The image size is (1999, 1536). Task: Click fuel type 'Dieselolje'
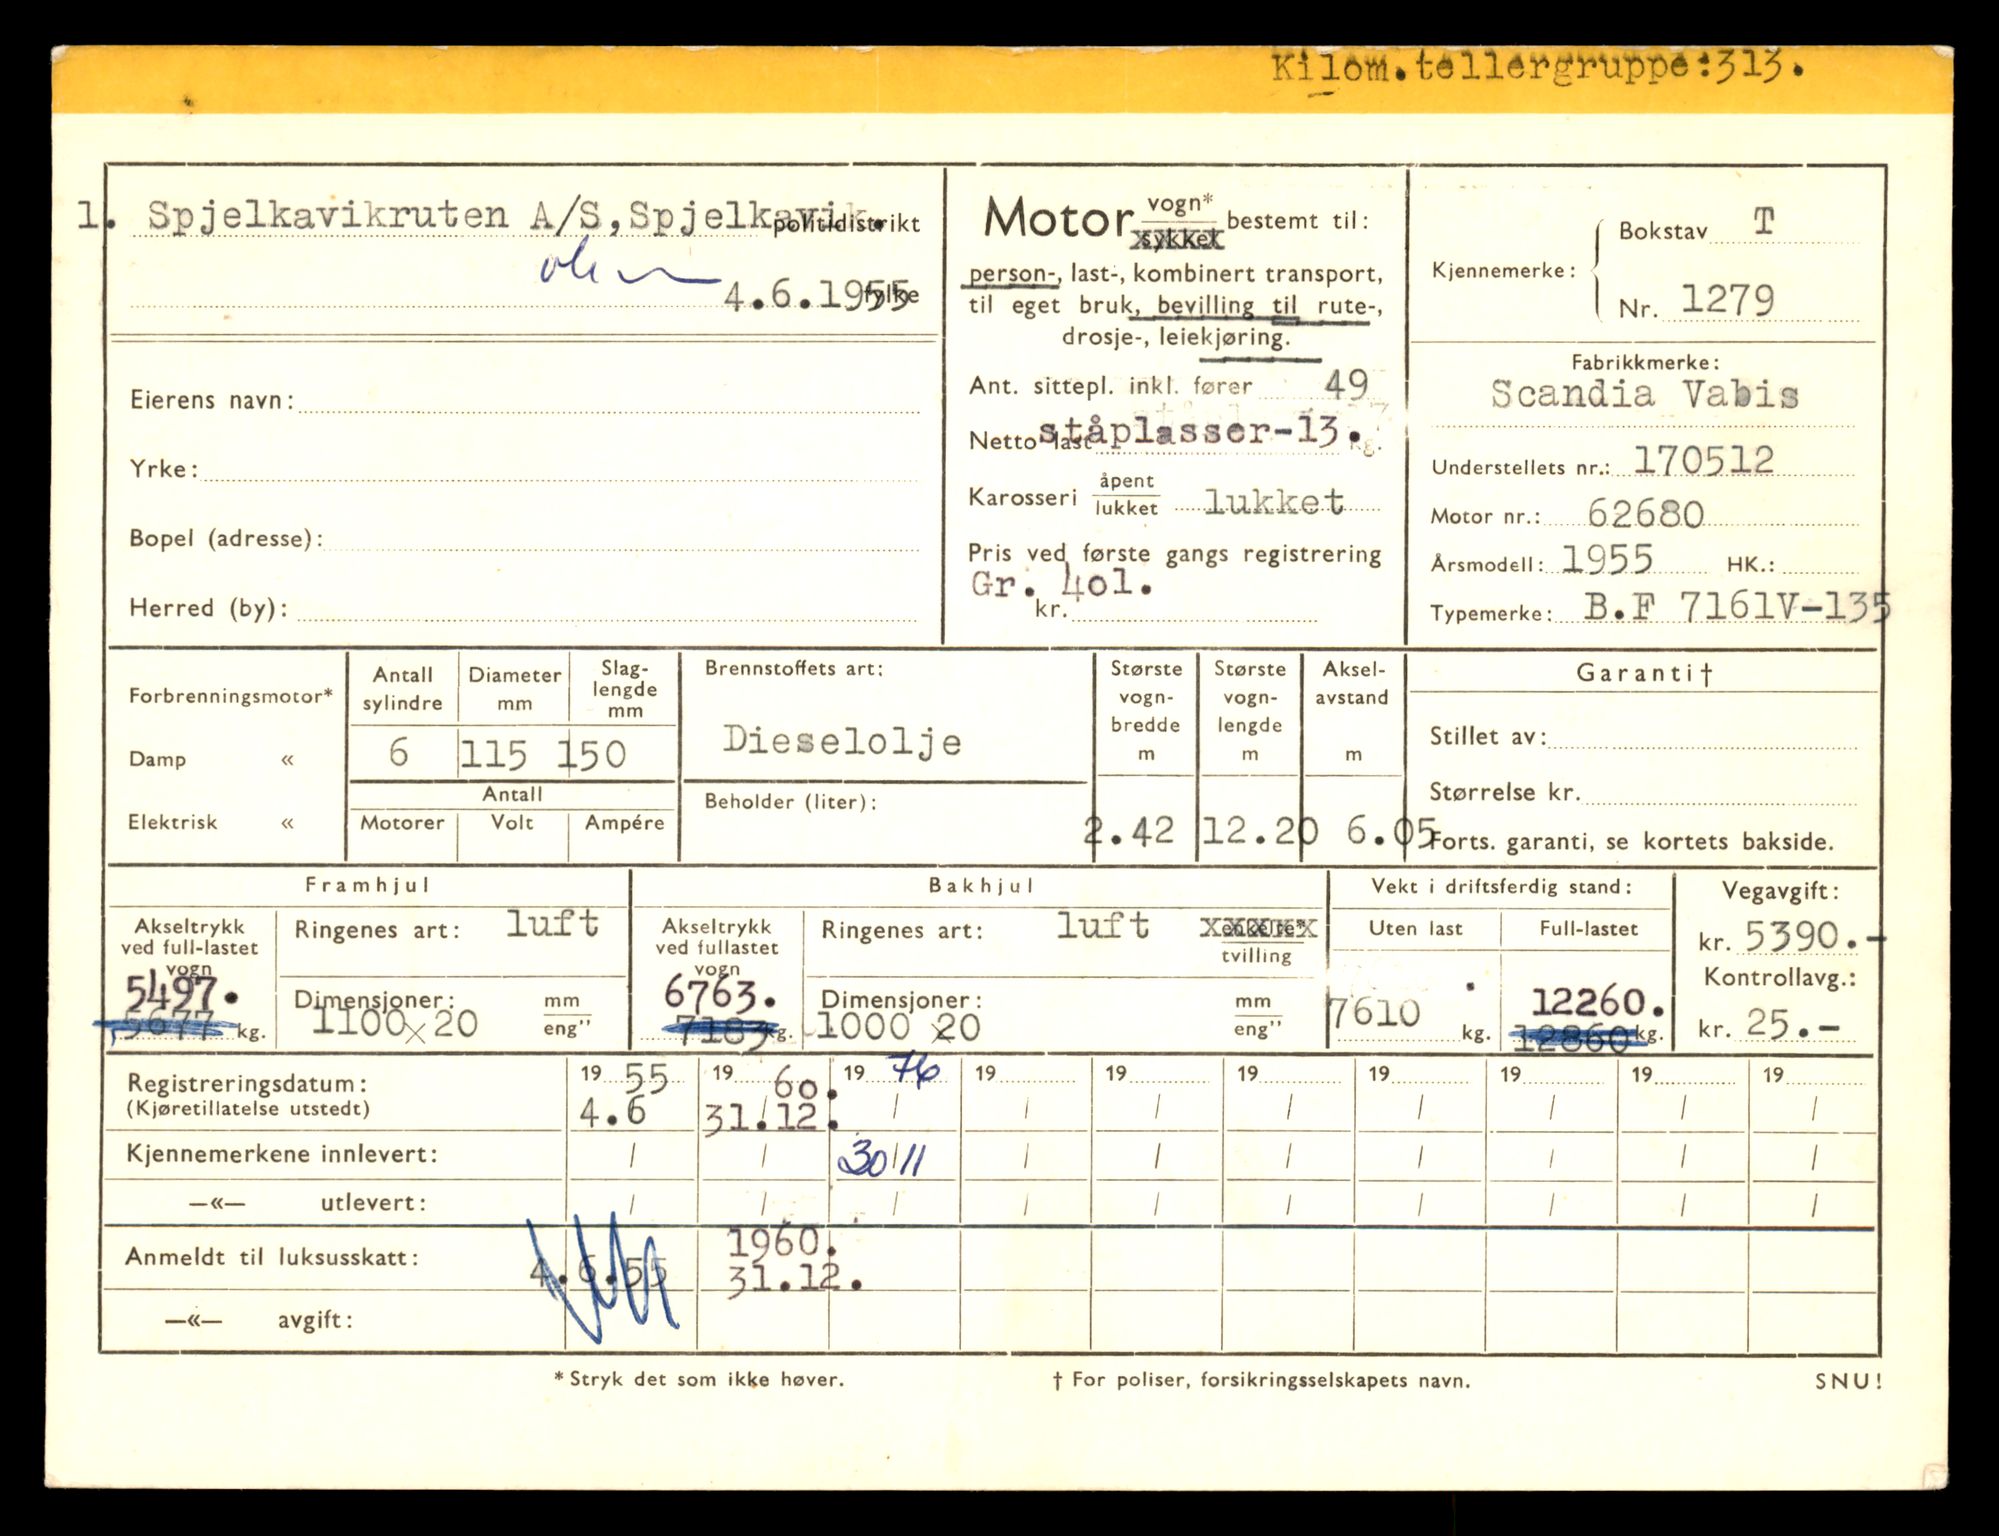[x=842, y=740]
